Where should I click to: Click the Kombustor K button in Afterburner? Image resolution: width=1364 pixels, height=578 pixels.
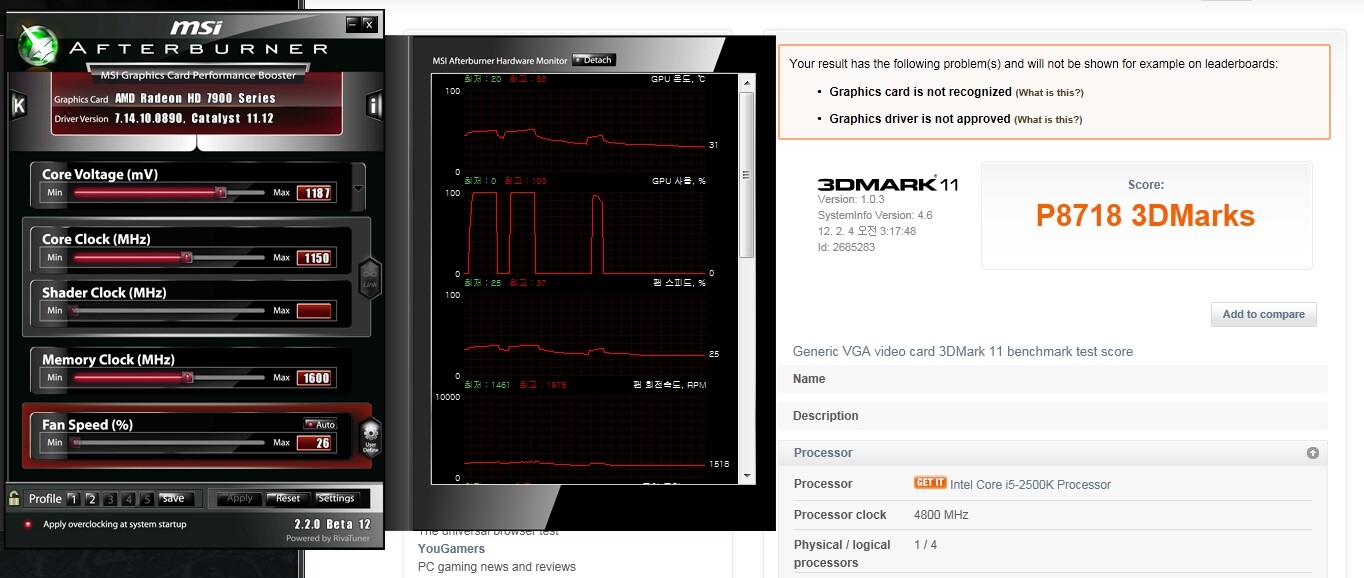(x=18, y=106)
